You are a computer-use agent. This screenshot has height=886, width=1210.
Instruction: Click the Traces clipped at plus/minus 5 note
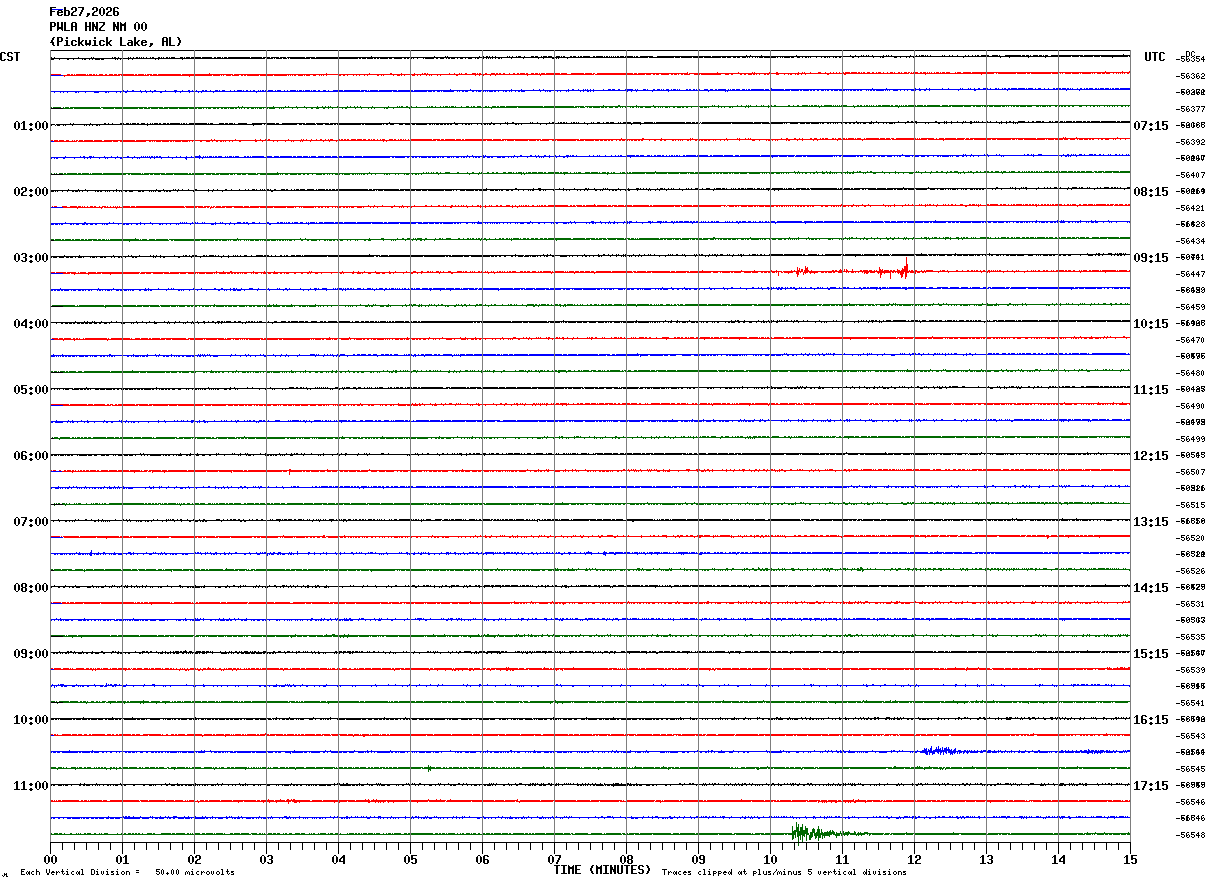click(784, 872)
